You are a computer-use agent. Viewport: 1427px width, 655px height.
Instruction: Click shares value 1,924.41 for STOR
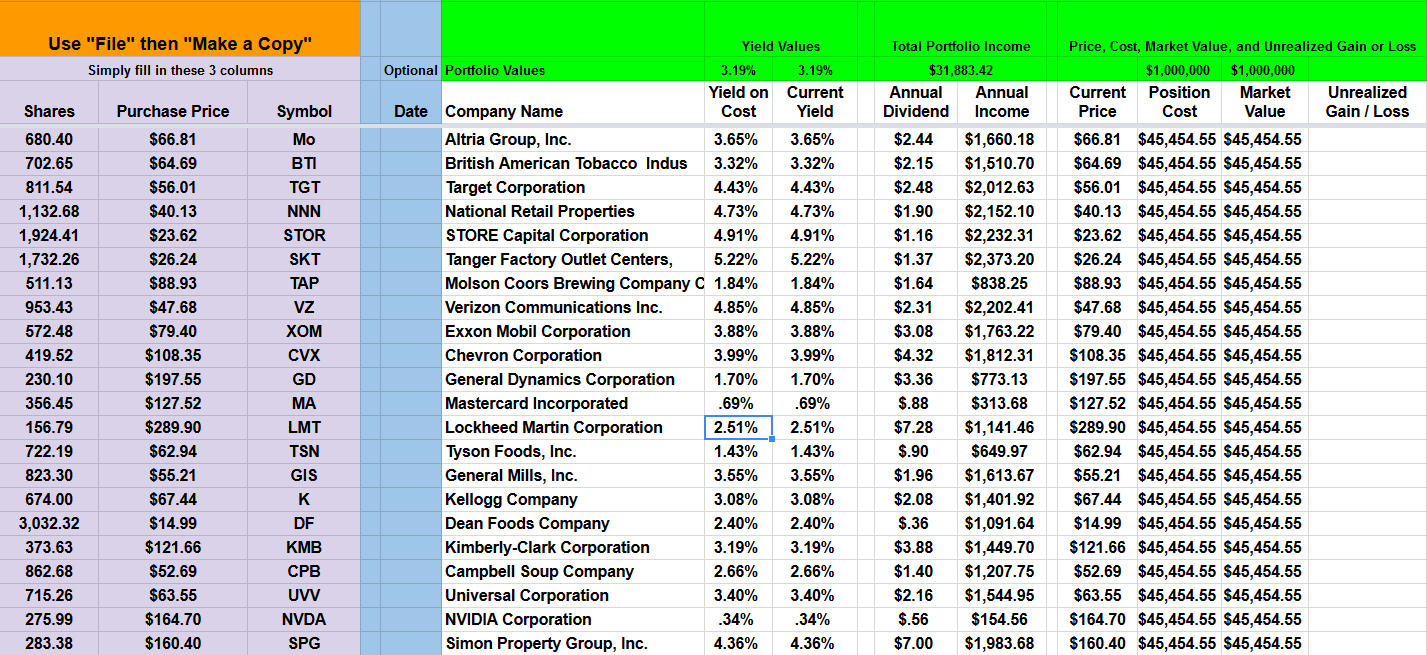[x=49, y=235]
